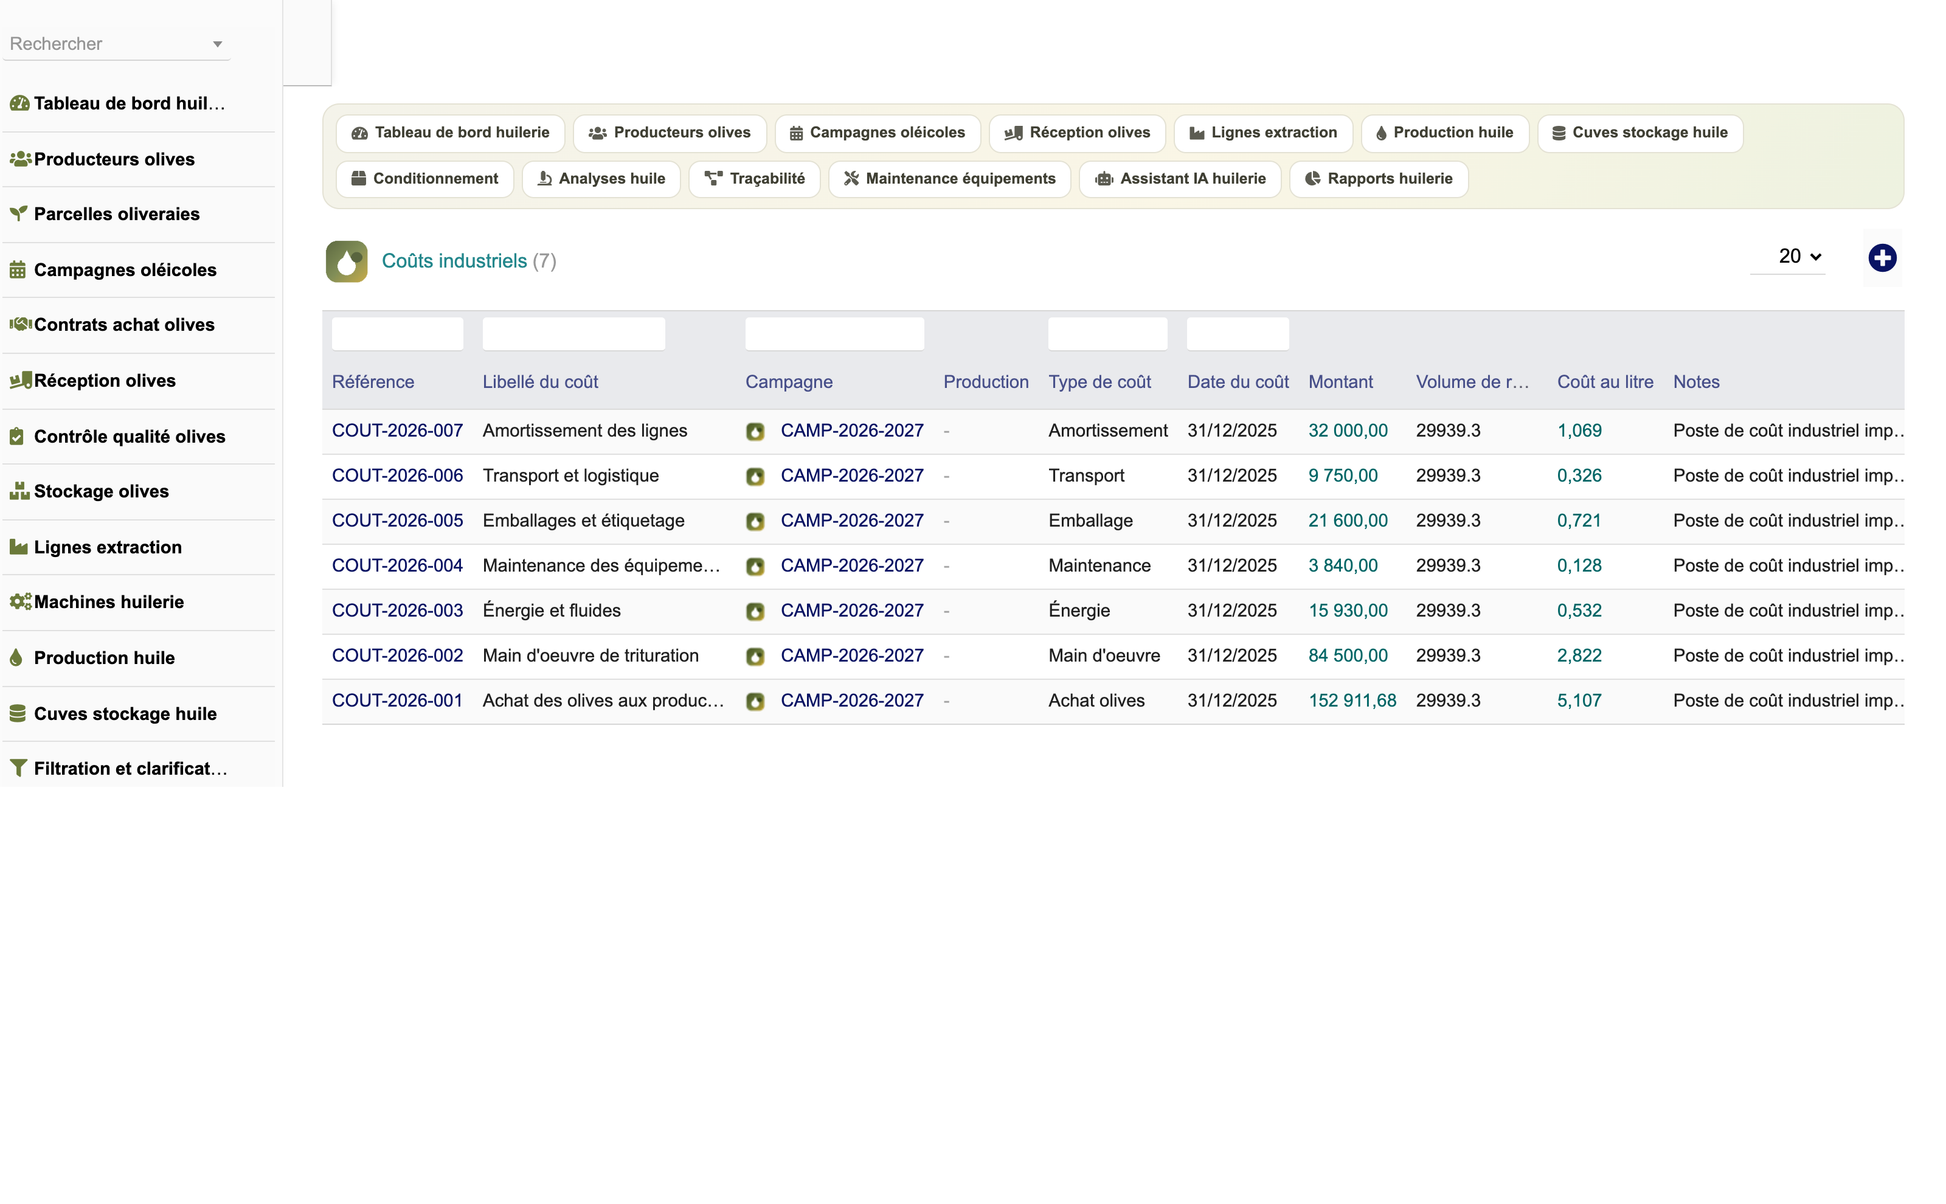Click the 0,721 cost per litre value
1946x1204 pixels.
click(1579, 521)
